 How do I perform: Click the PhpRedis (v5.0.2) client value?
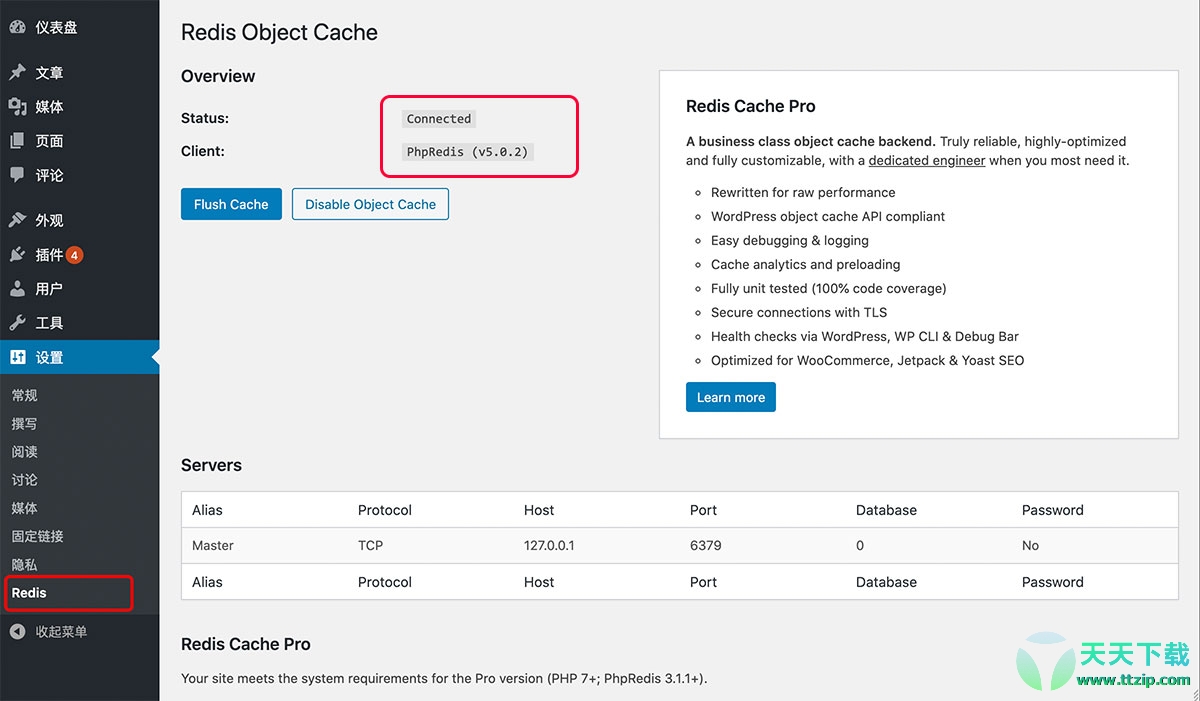467,152
